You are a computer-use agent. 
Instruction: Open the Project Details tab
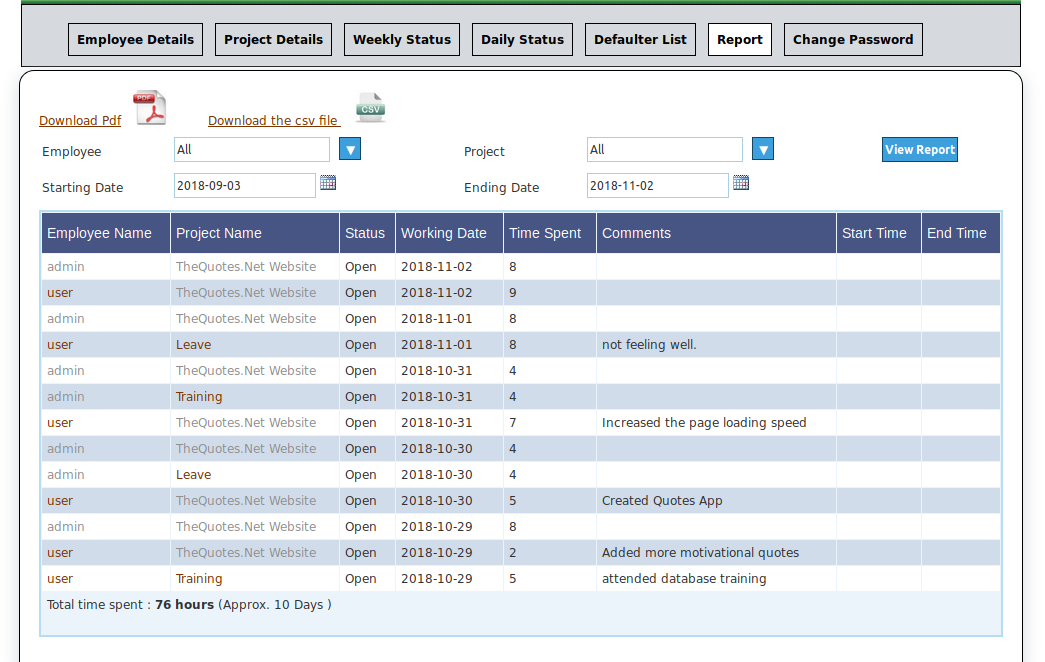(x=273, y=39)
